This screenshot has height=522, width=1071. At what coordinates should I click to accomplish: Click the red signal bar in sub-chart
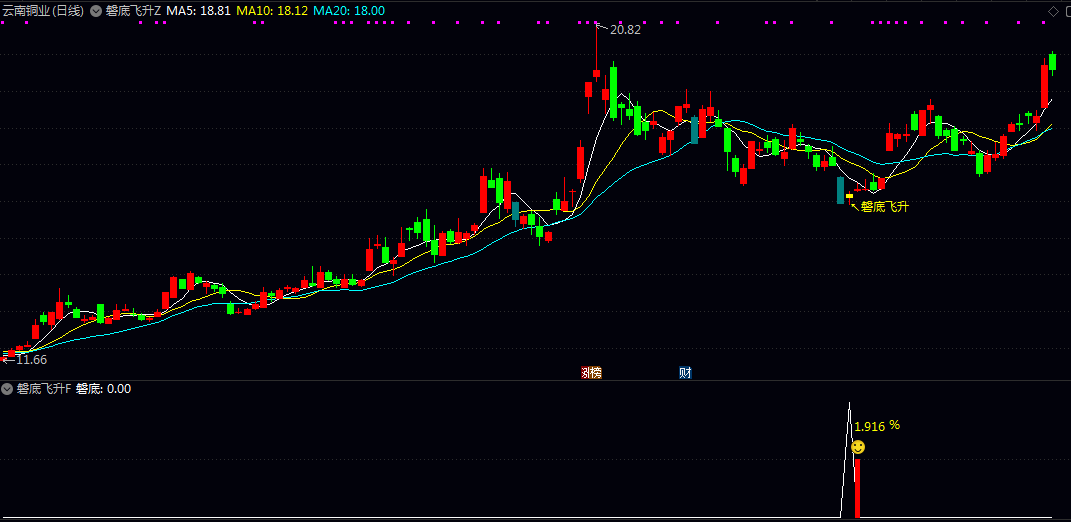(858, 488)
